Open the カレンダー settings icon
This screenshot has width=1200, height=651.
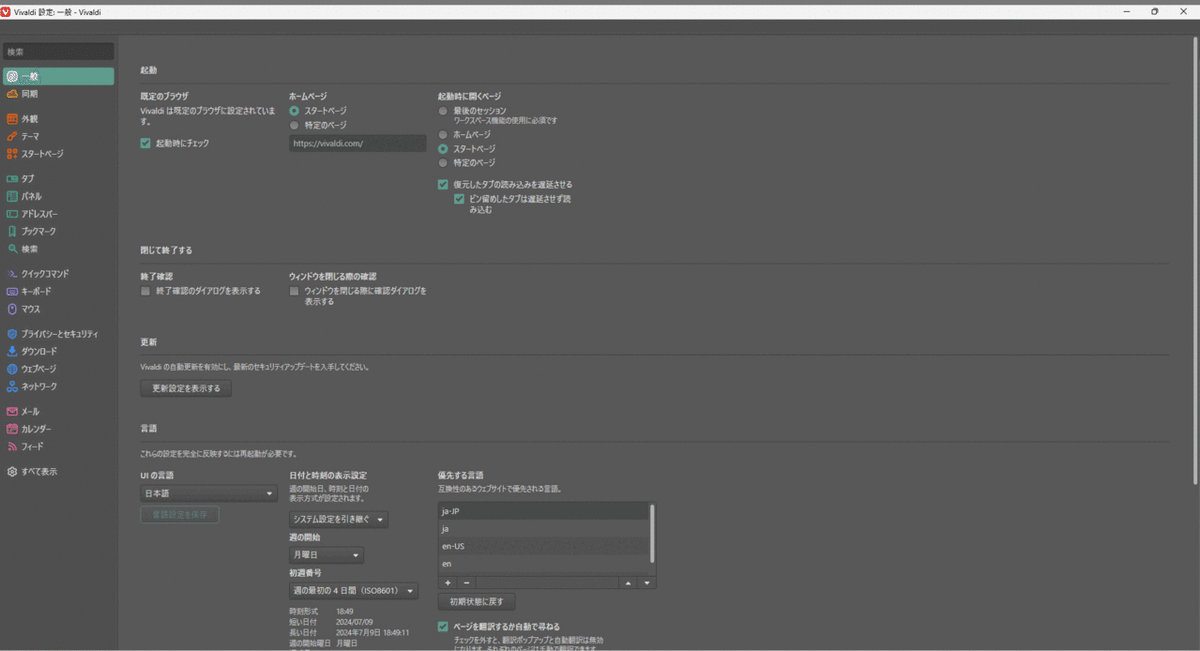pos(12,429)
